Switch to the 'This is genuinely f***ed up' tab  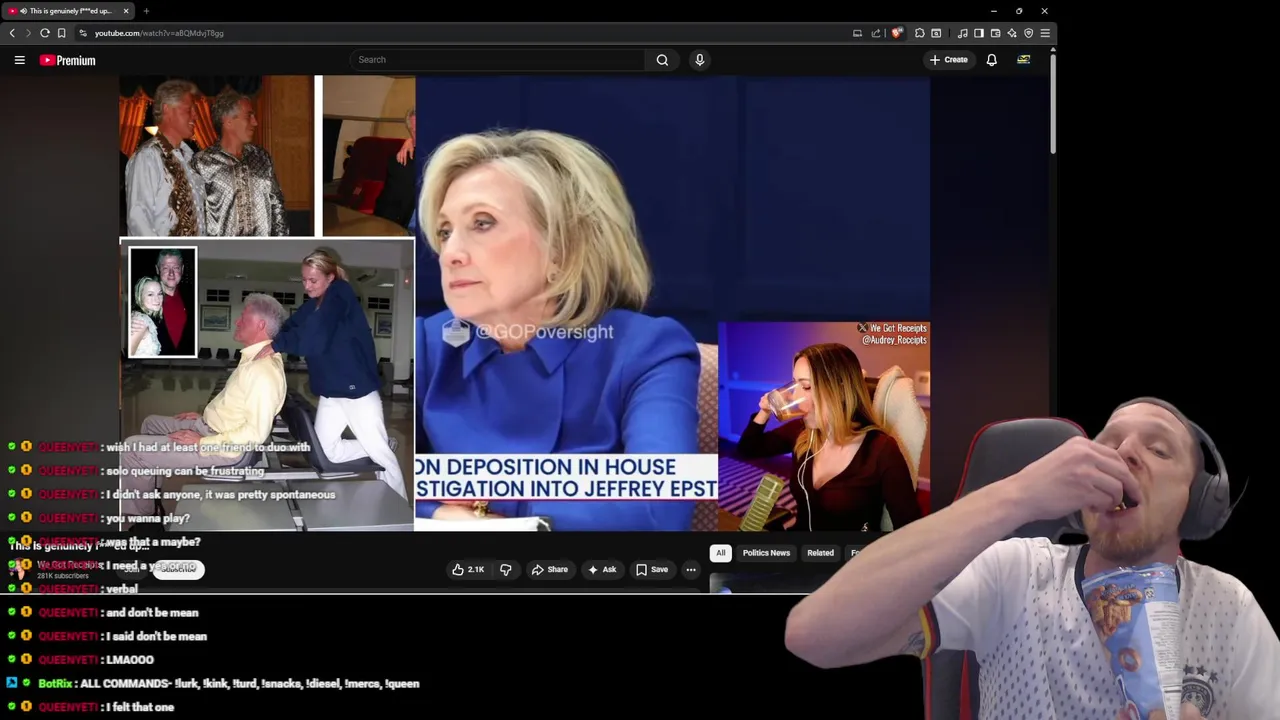point(70,11)
